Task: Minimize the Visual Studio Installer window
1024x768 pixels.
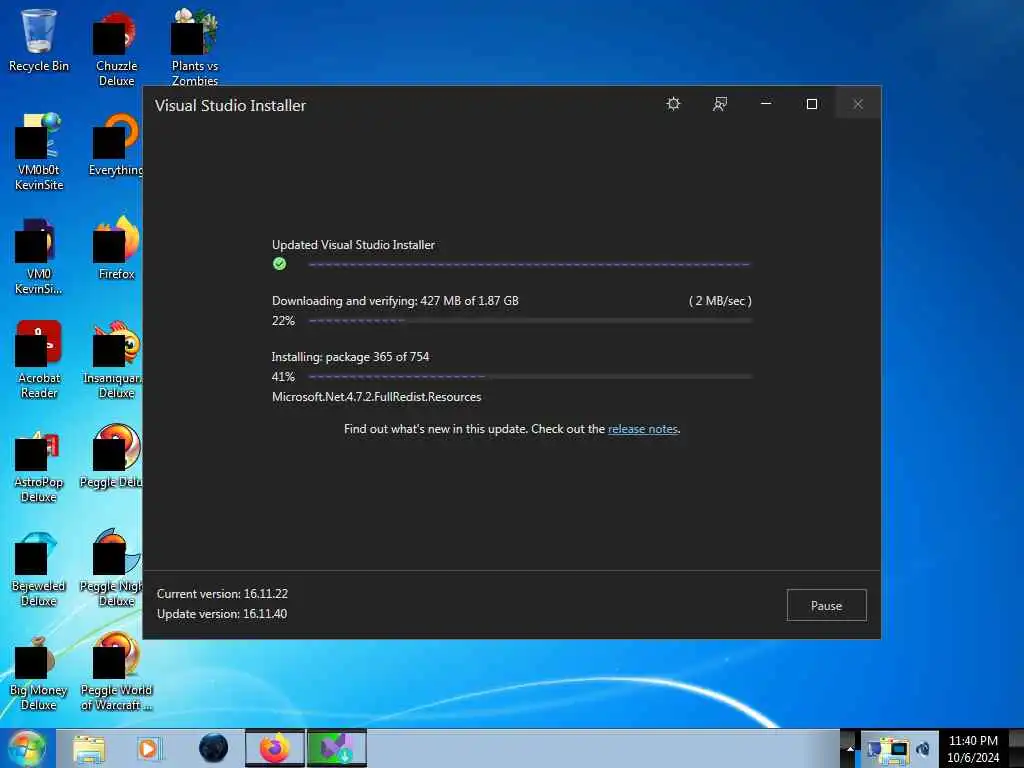Action: (766, 104)
